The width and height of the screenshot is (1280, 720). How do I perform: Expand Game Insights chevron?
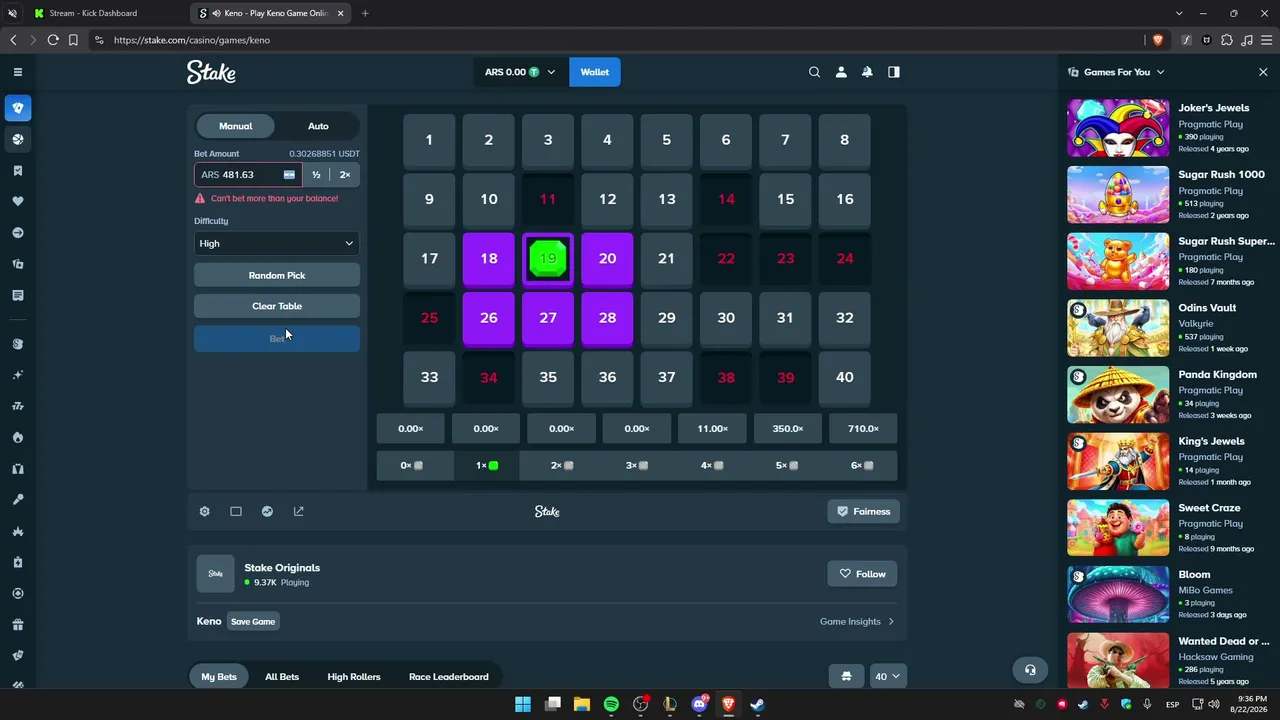click(891, 622)
